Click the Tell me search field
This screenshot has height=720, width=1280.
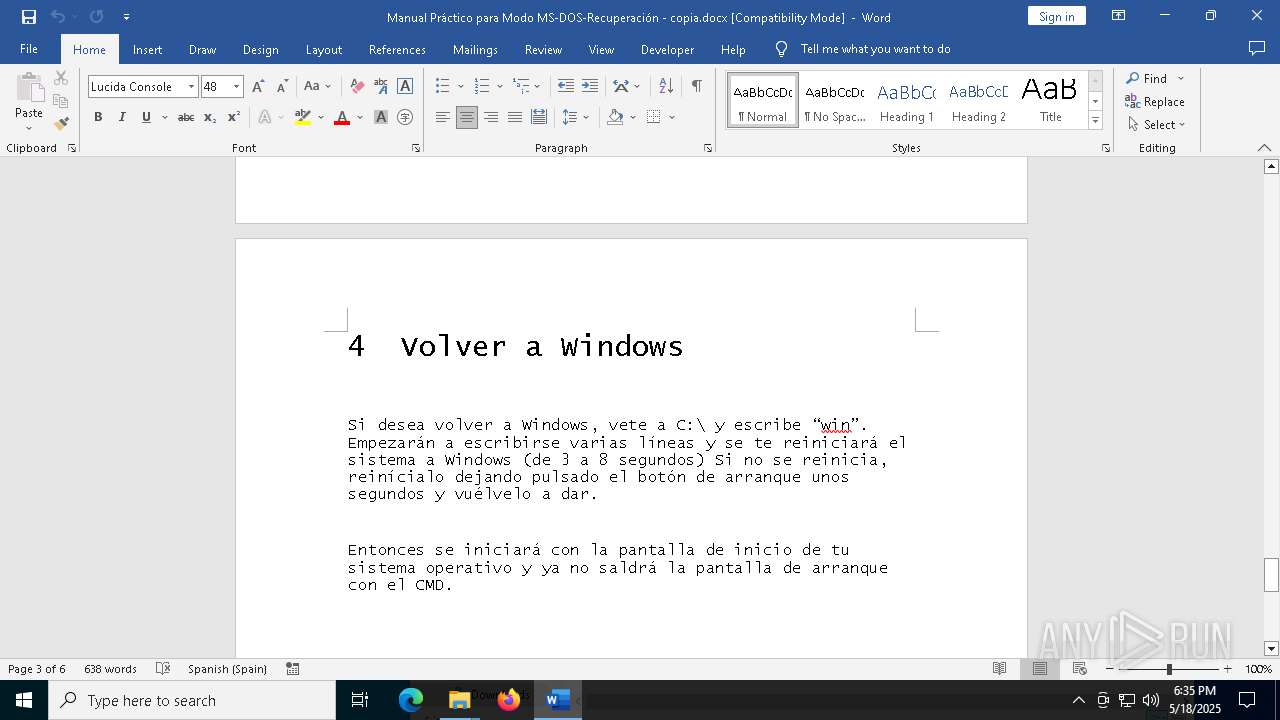pyautogui.click(x=875, y=49)
